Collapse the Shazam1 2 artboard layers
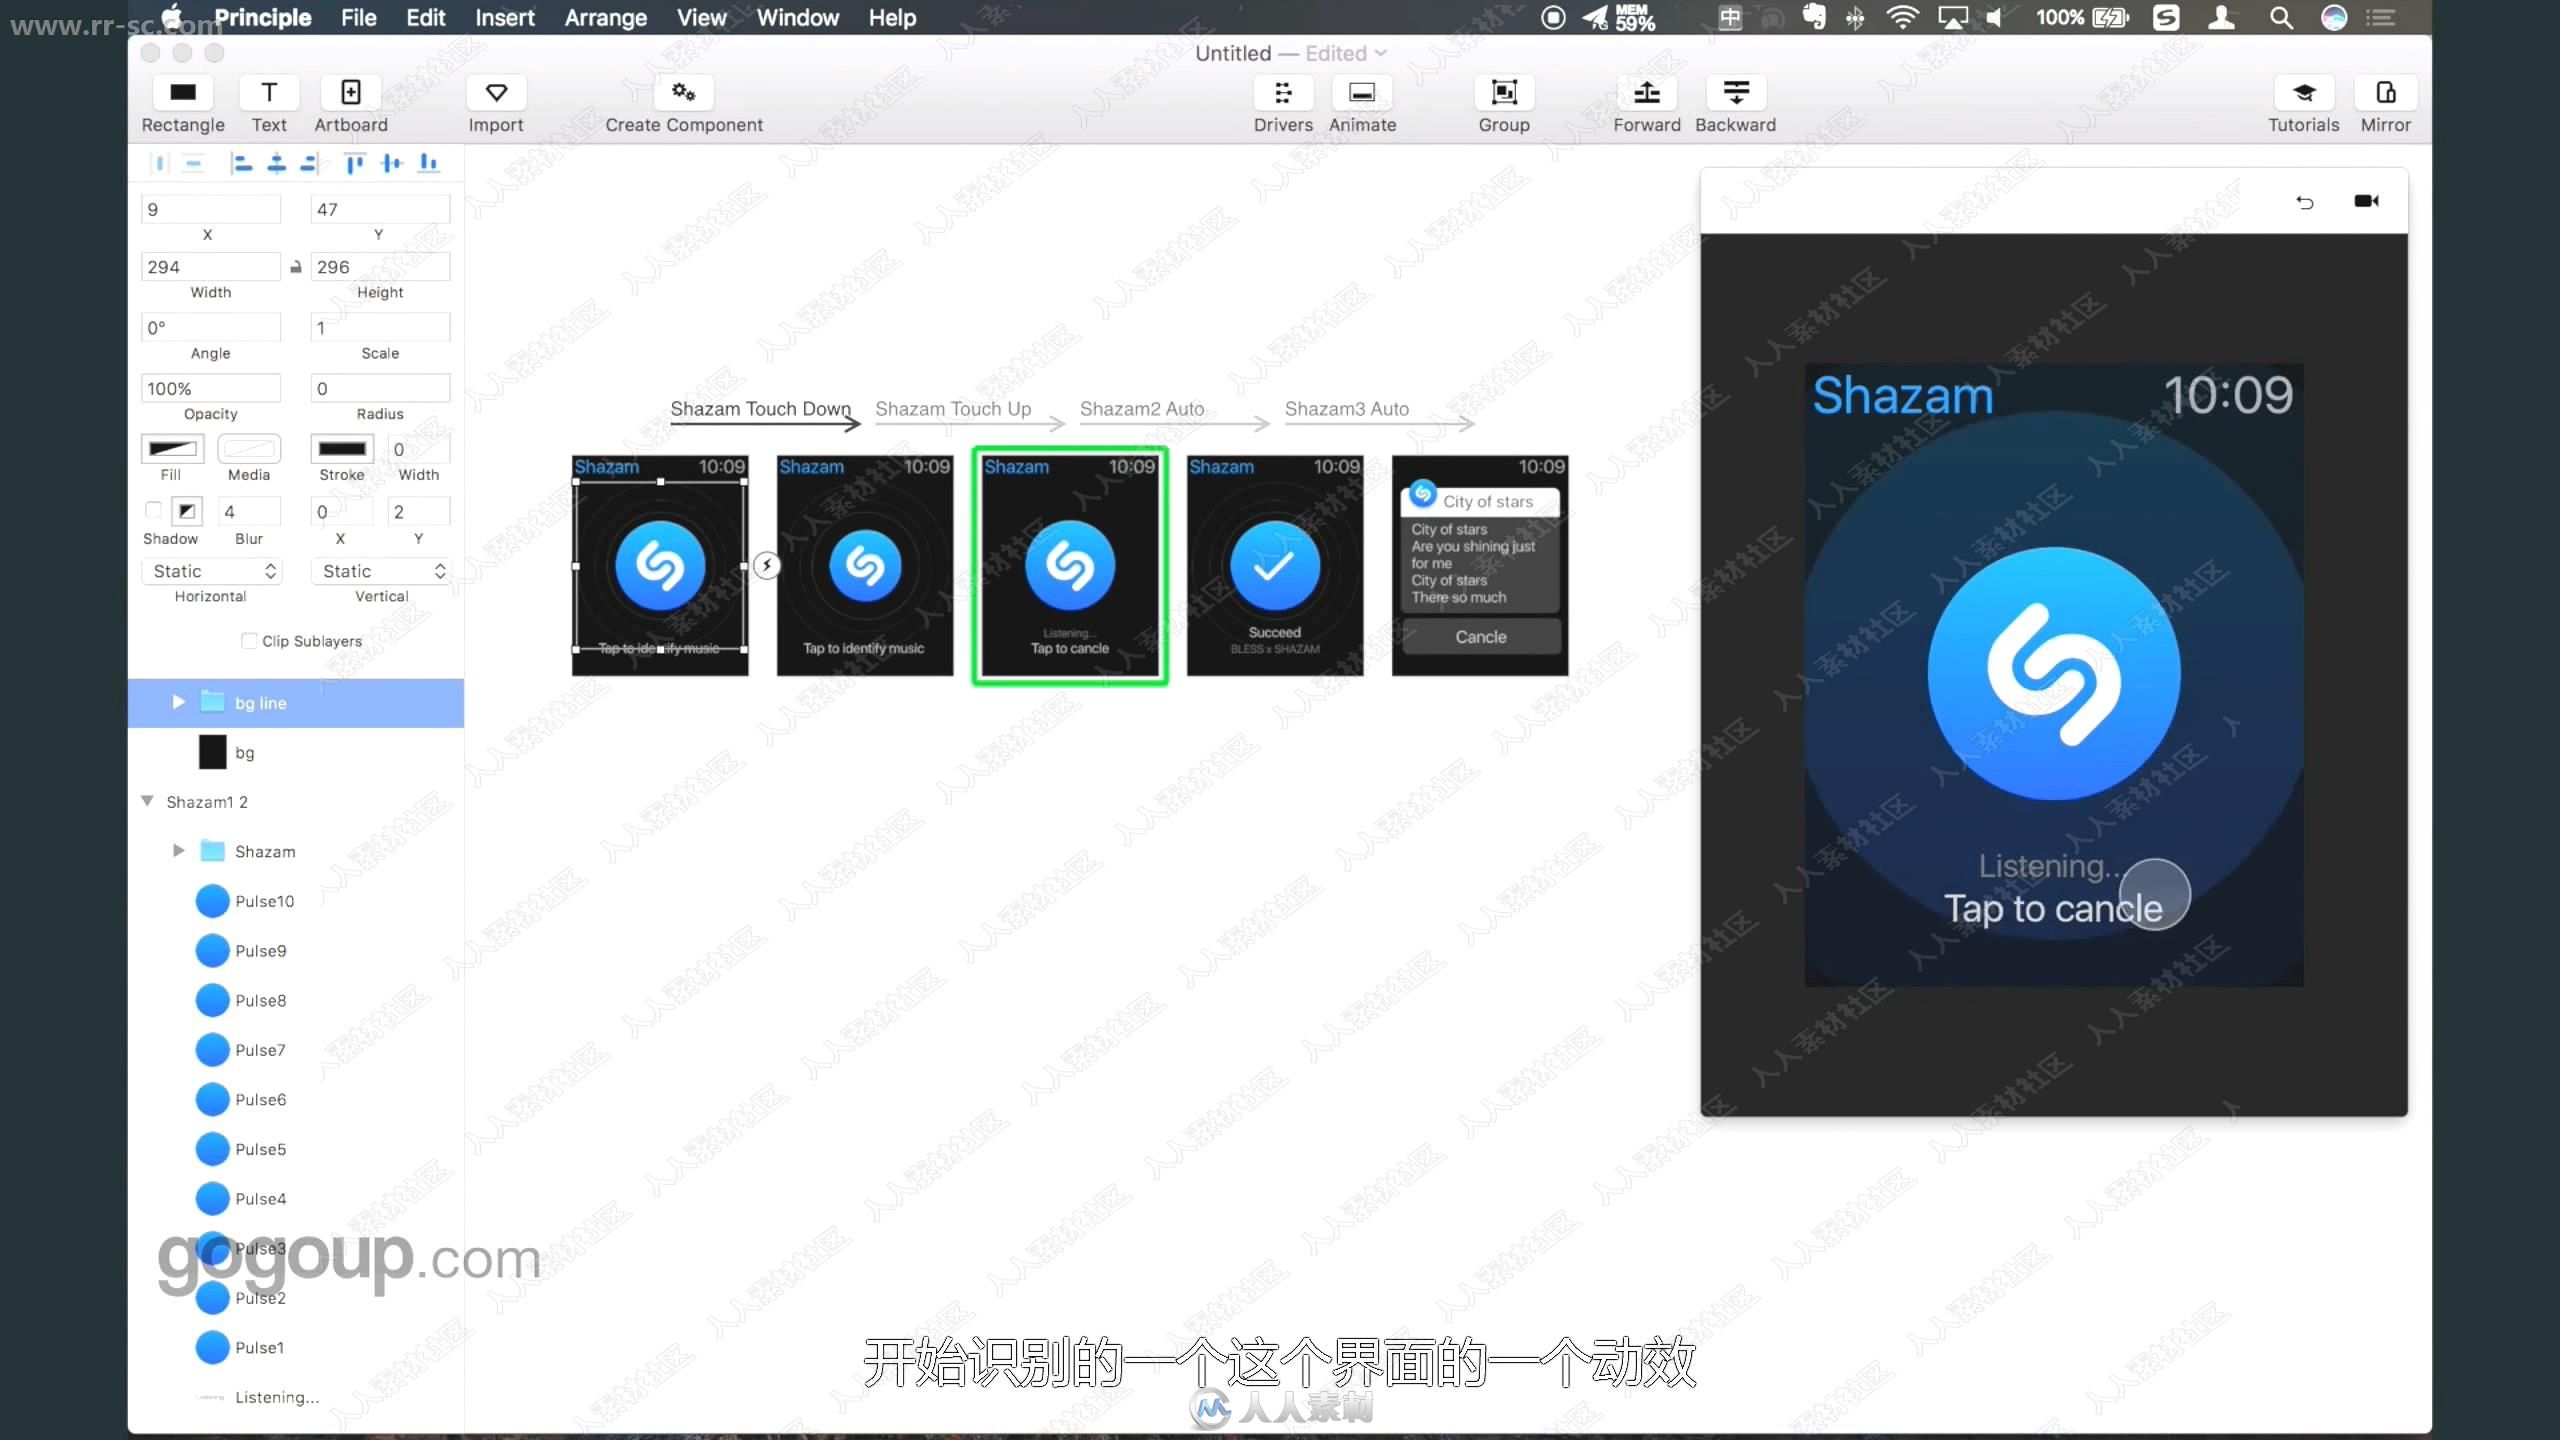The width and height of the screenshot is (2560, 1440). (x=148, y=801)
